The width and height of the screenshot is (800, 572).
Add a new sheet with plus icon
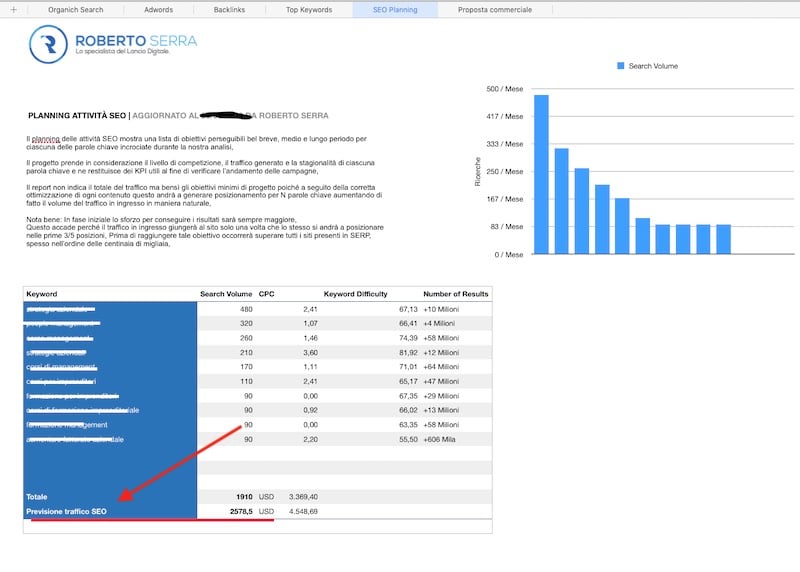[14, 9]
